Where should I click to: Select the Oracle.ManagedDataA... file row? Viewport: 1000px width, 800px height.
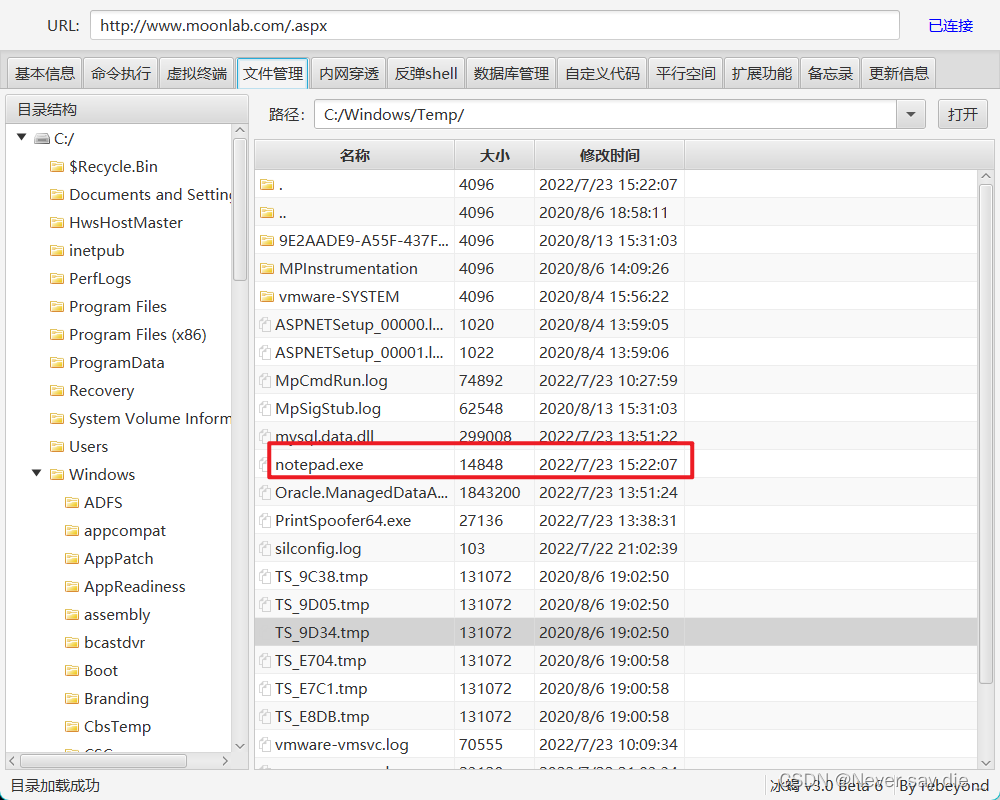(616, 493)
